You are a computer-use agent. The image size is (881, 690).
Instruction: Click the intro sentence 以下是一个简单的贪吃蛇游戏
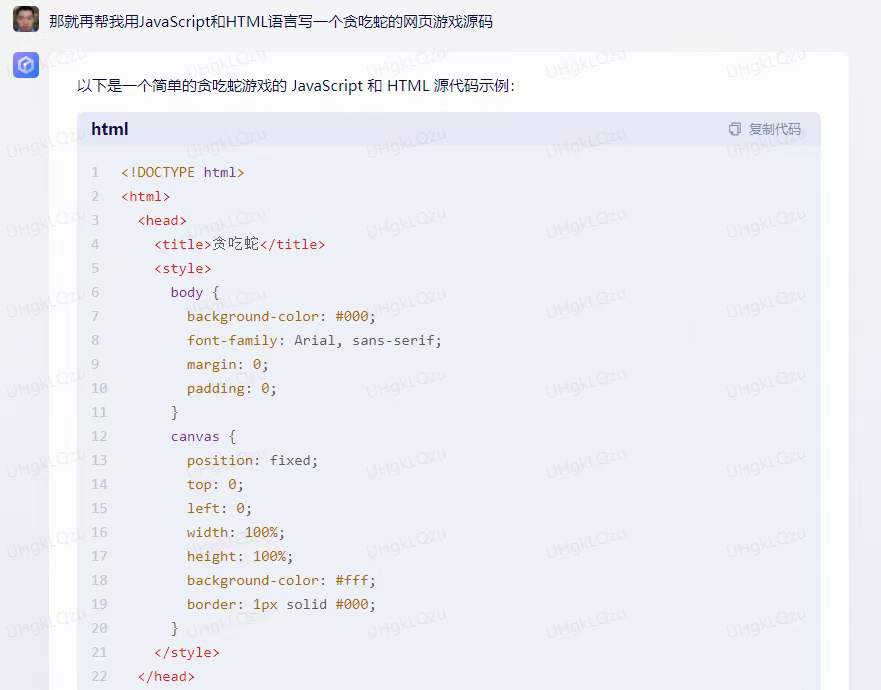tap(296, 85)
